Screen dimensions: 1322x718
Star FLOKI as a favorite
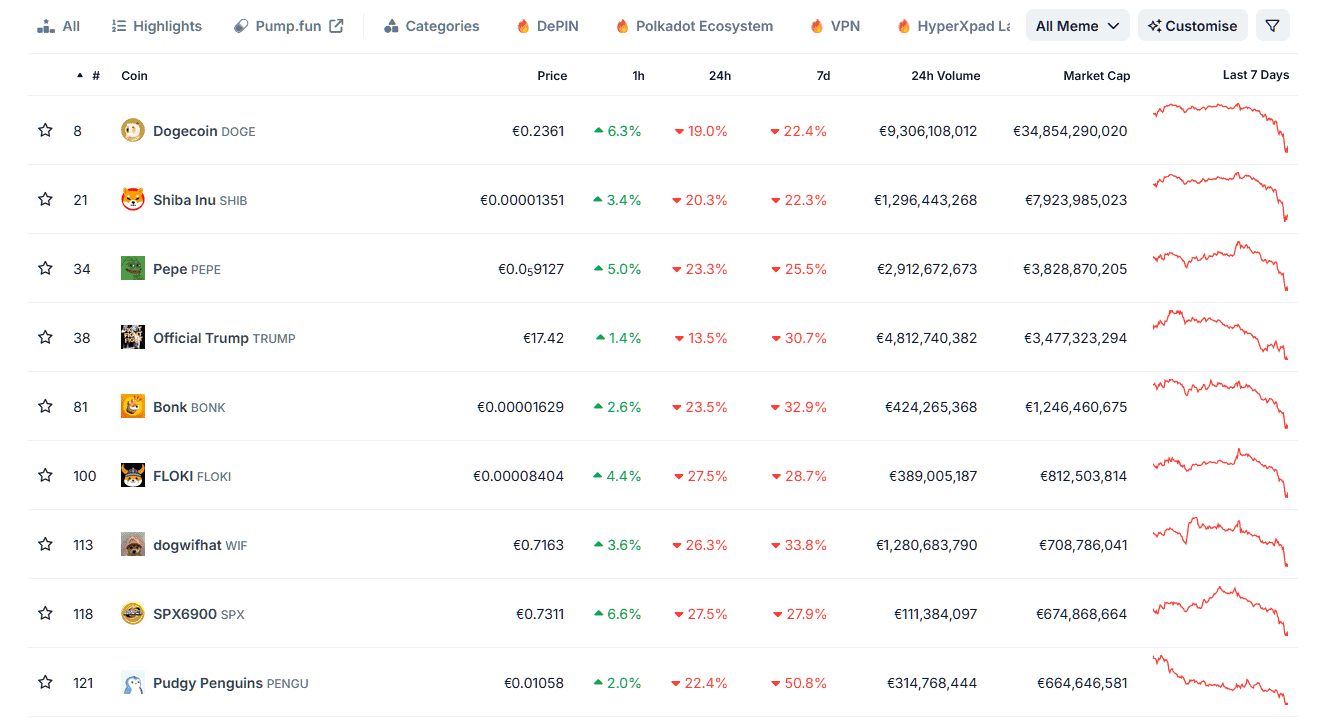coord(45,475)
